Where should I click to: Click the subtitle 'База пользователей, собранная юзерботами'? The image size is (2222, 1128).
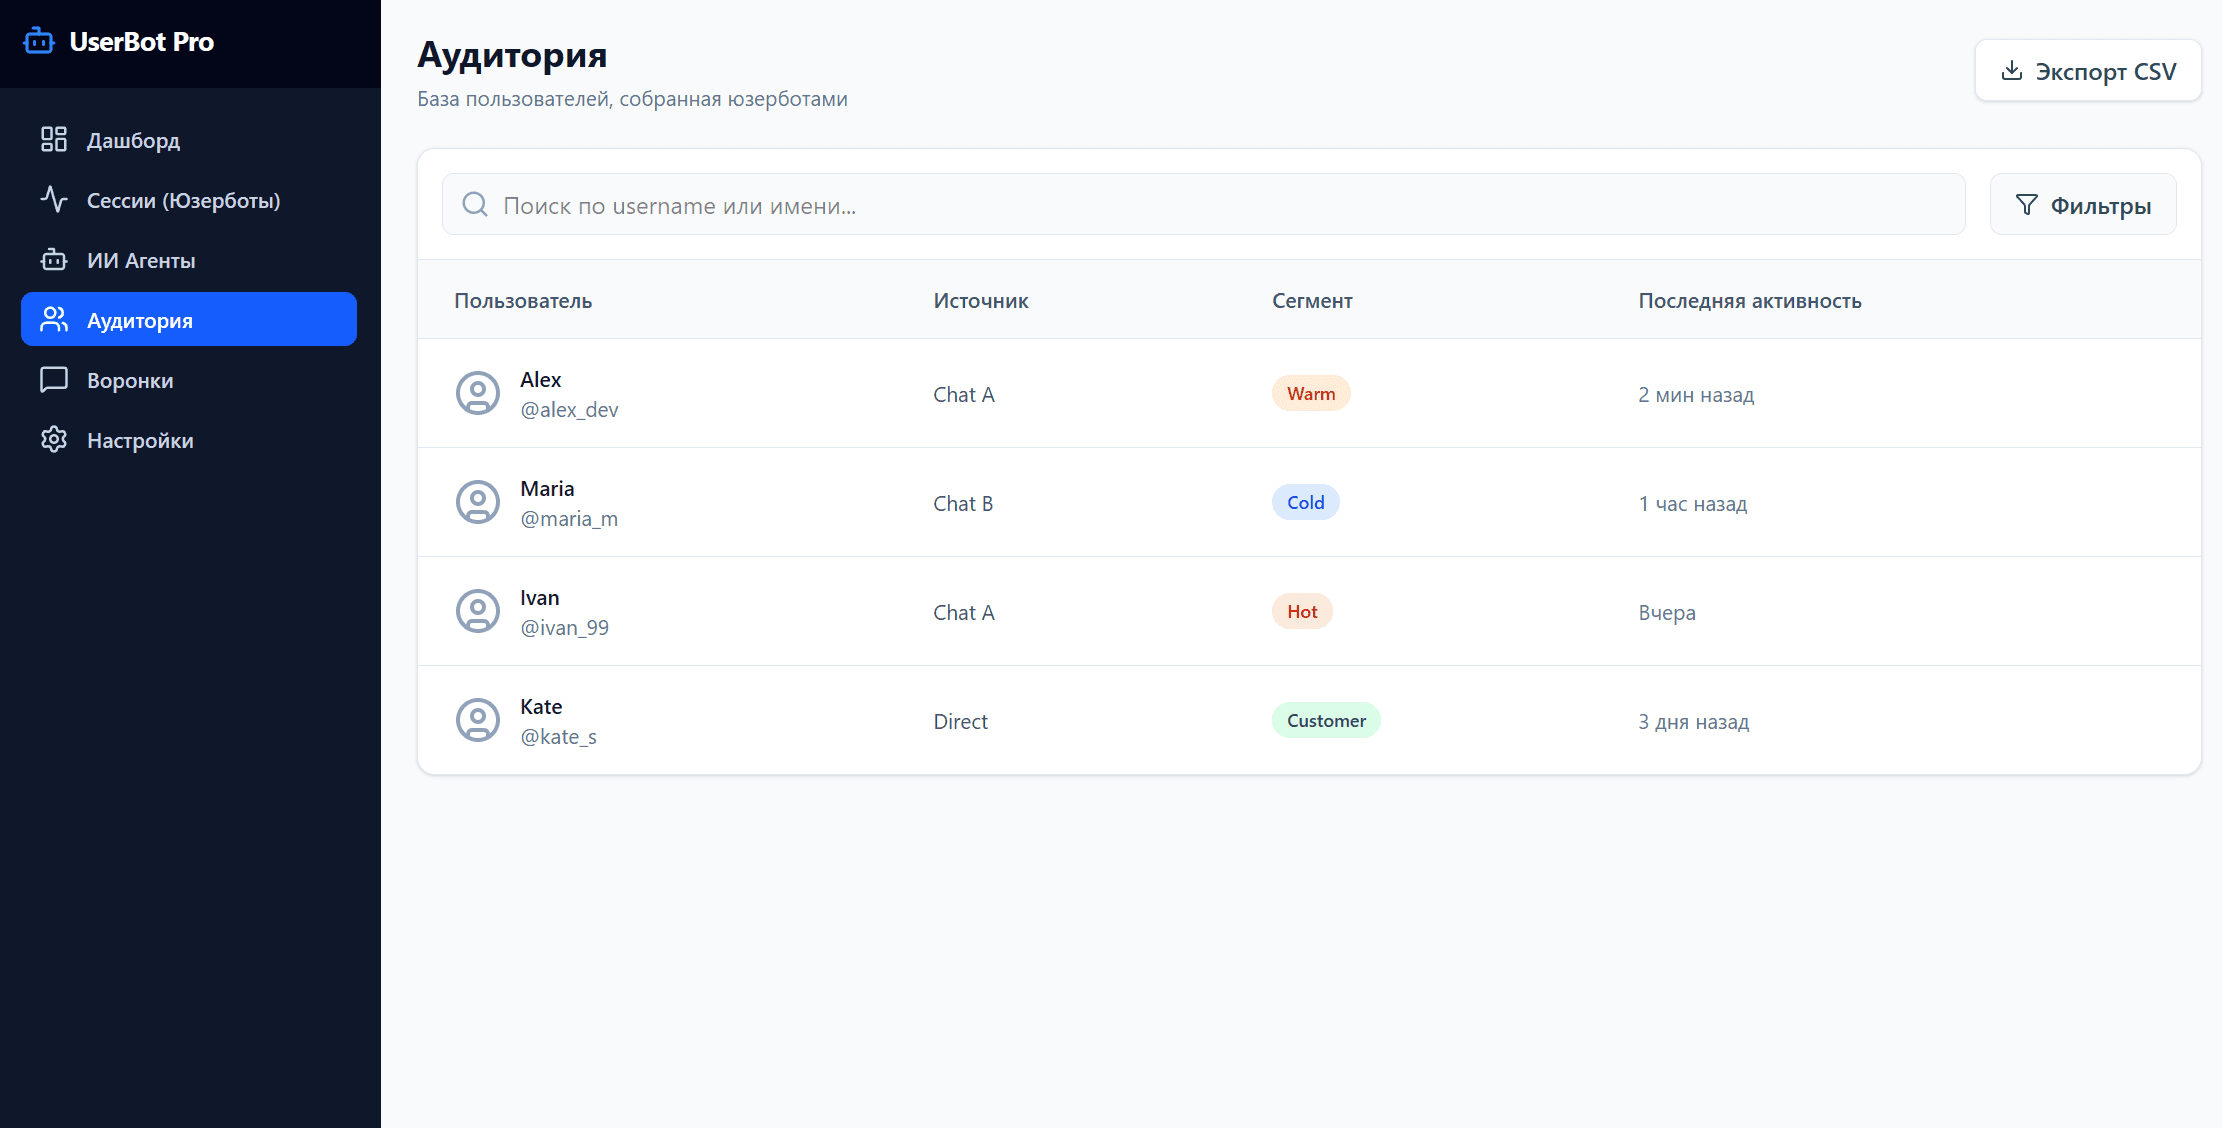tap(632, 98)
